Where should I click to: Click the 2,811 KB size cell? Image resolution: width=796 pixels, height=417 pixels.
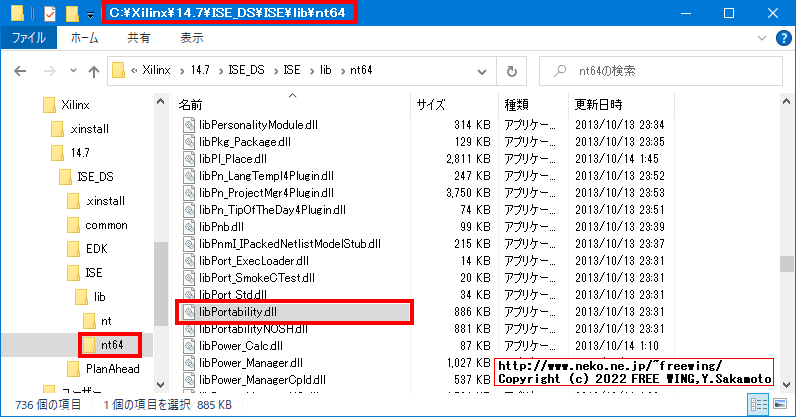(x=468, y=159)
